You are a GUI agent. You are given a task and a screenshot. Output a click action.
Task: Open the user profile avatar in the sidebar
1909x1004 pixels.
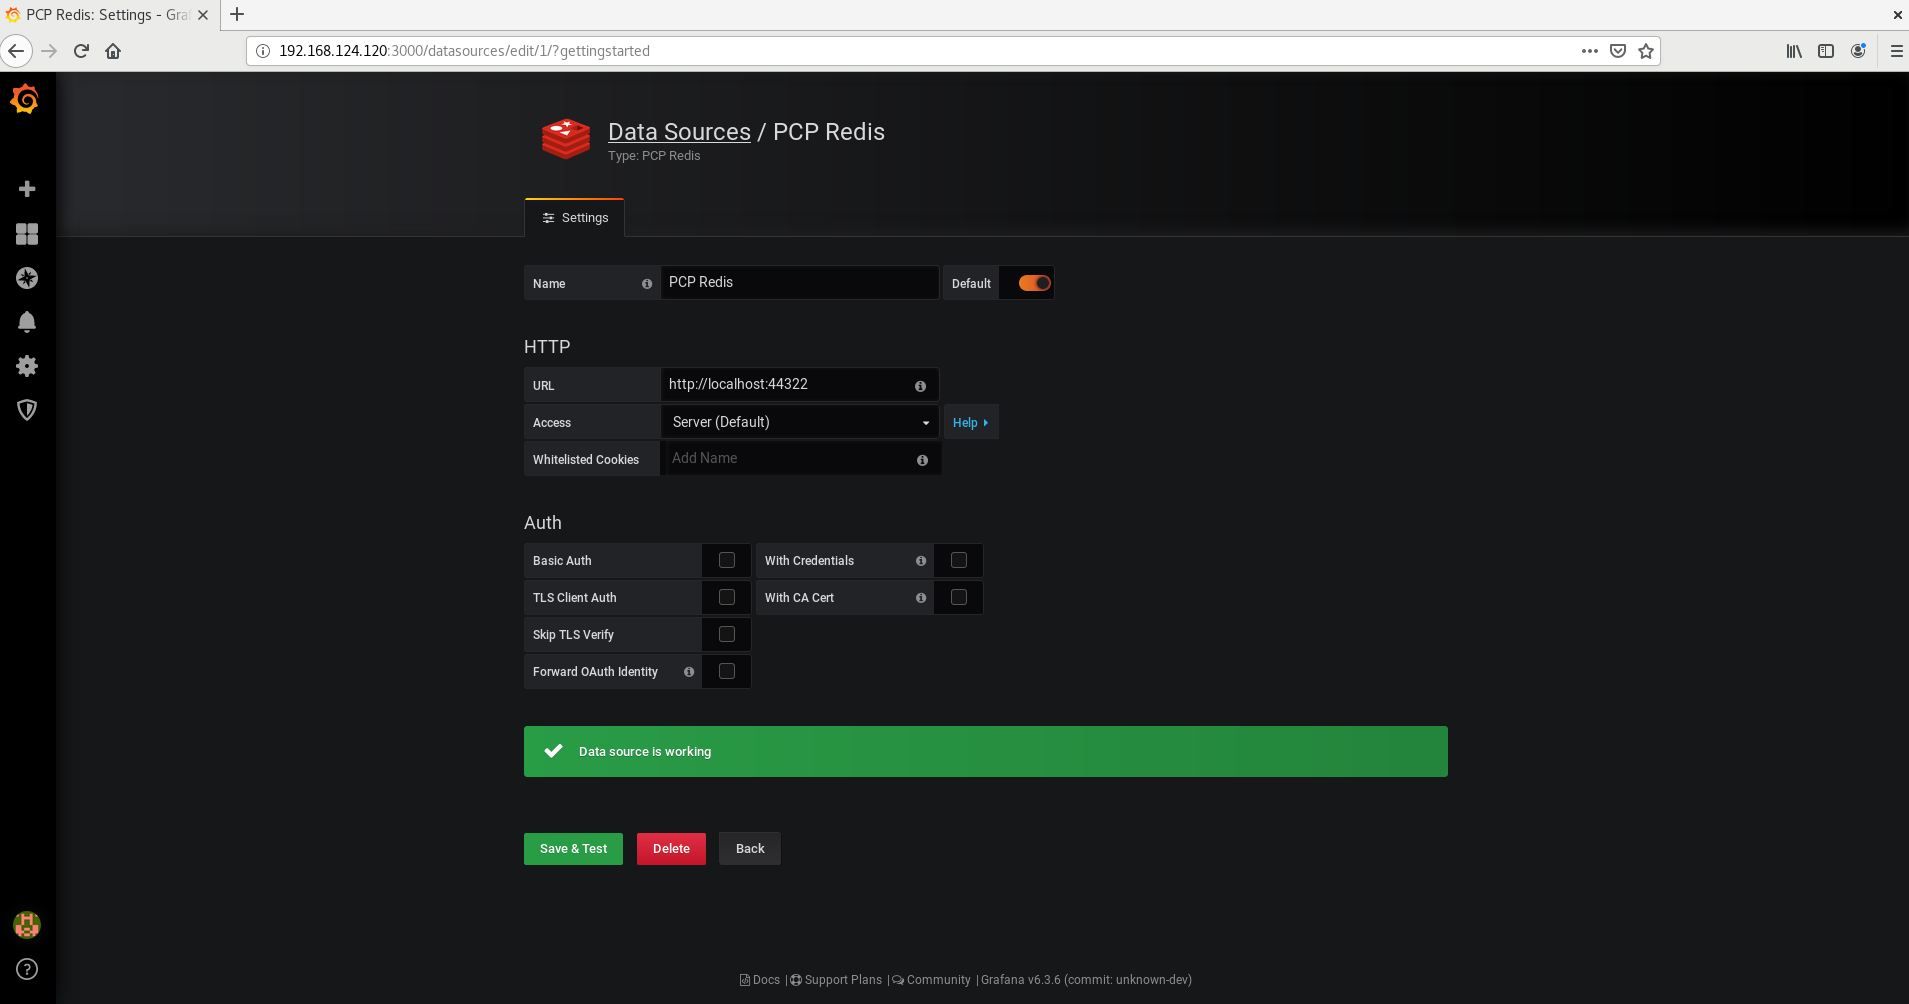pos(27,925)
